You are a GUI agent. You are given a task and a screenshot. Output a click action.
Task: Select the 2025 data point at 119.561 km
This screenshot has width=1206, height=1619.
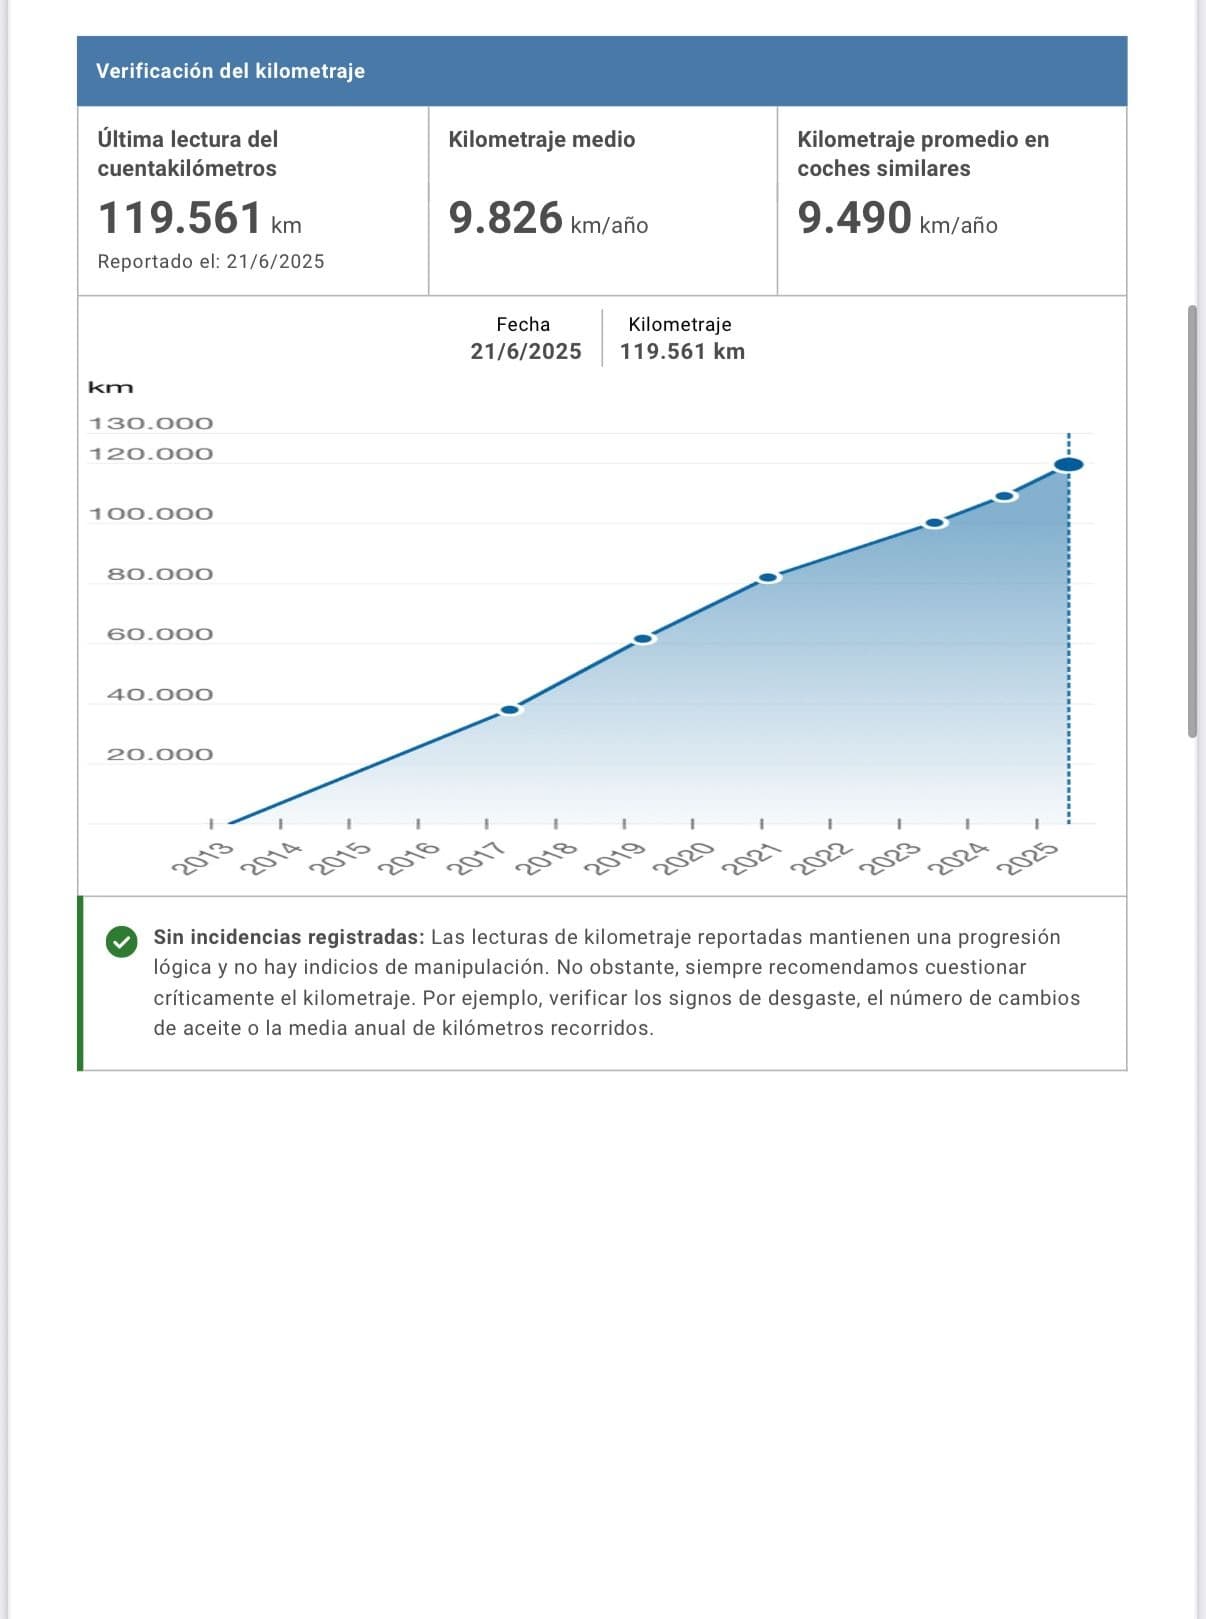tap(1068, 464)
